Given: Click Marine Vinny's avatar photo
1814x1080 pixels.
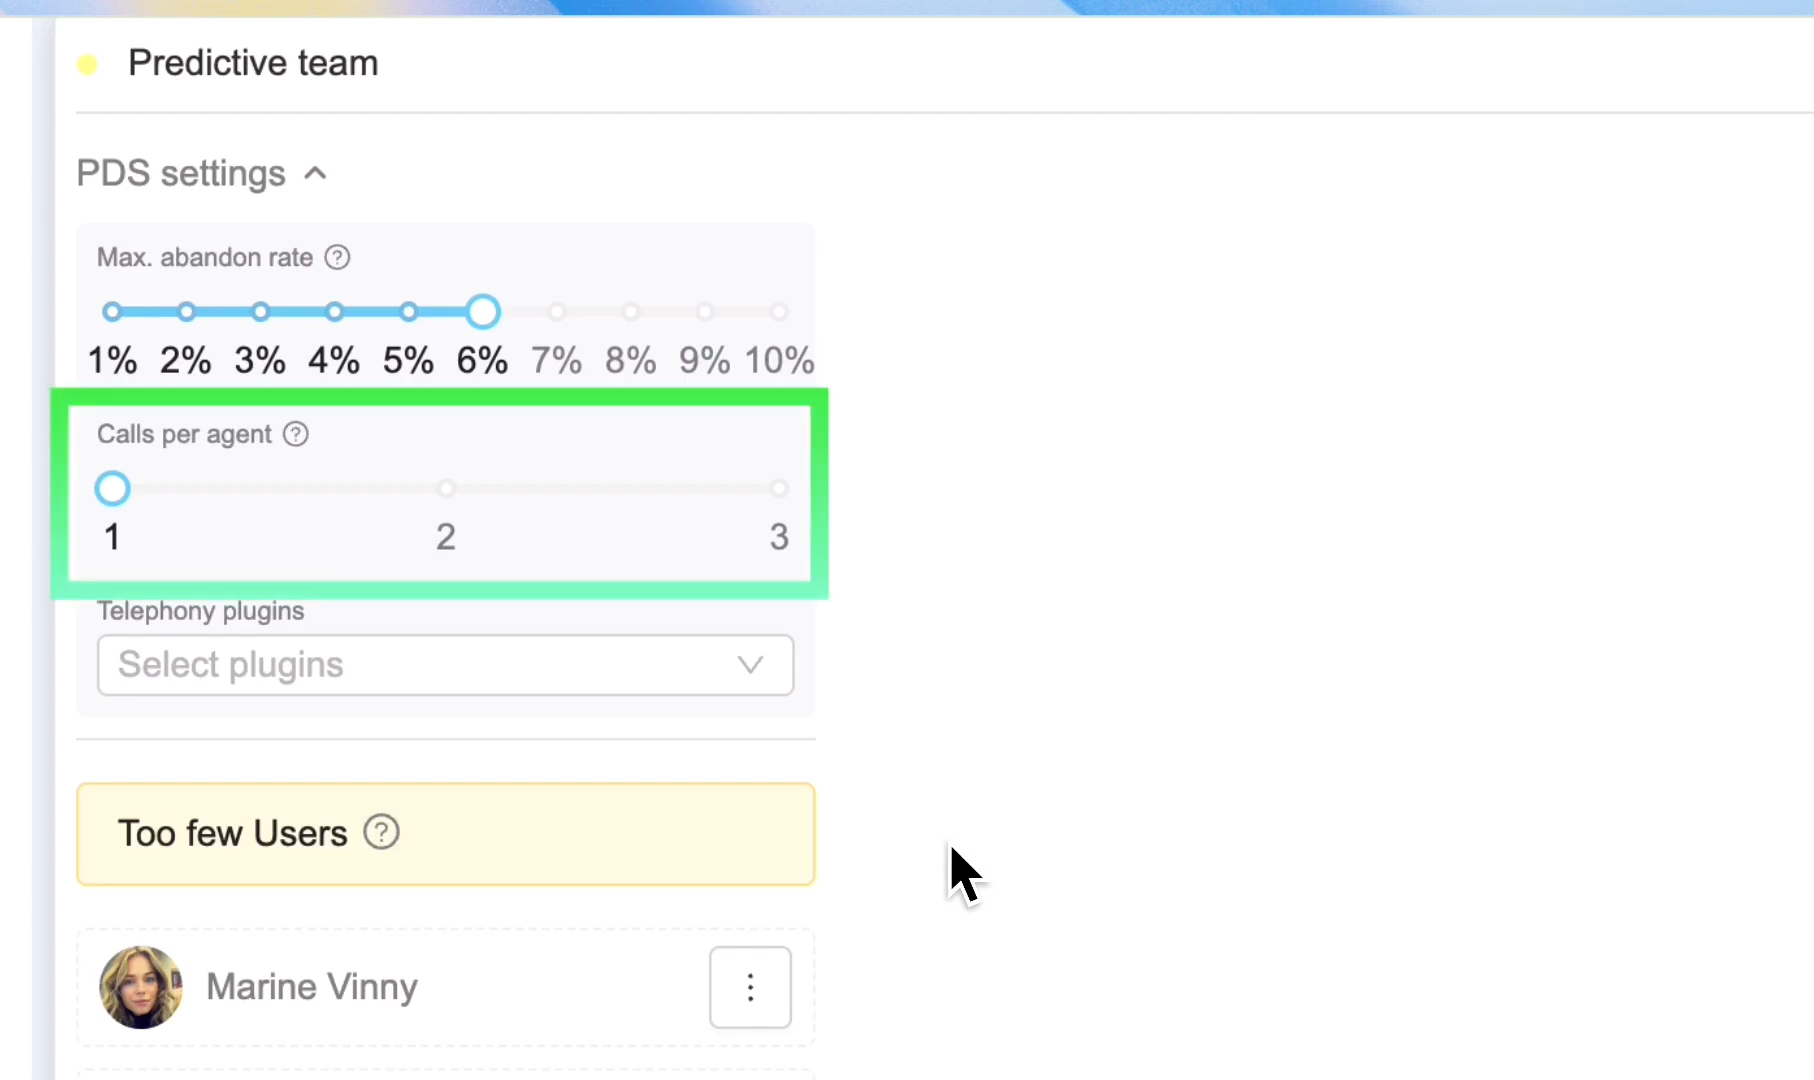Looking at the screenshot, I should tap(141, 987).
